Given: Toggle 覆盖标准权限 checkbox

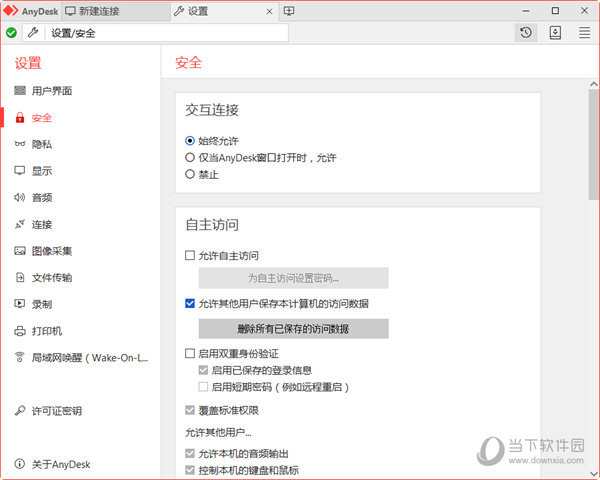Looking at the screenshot, I should pos(190,410).
